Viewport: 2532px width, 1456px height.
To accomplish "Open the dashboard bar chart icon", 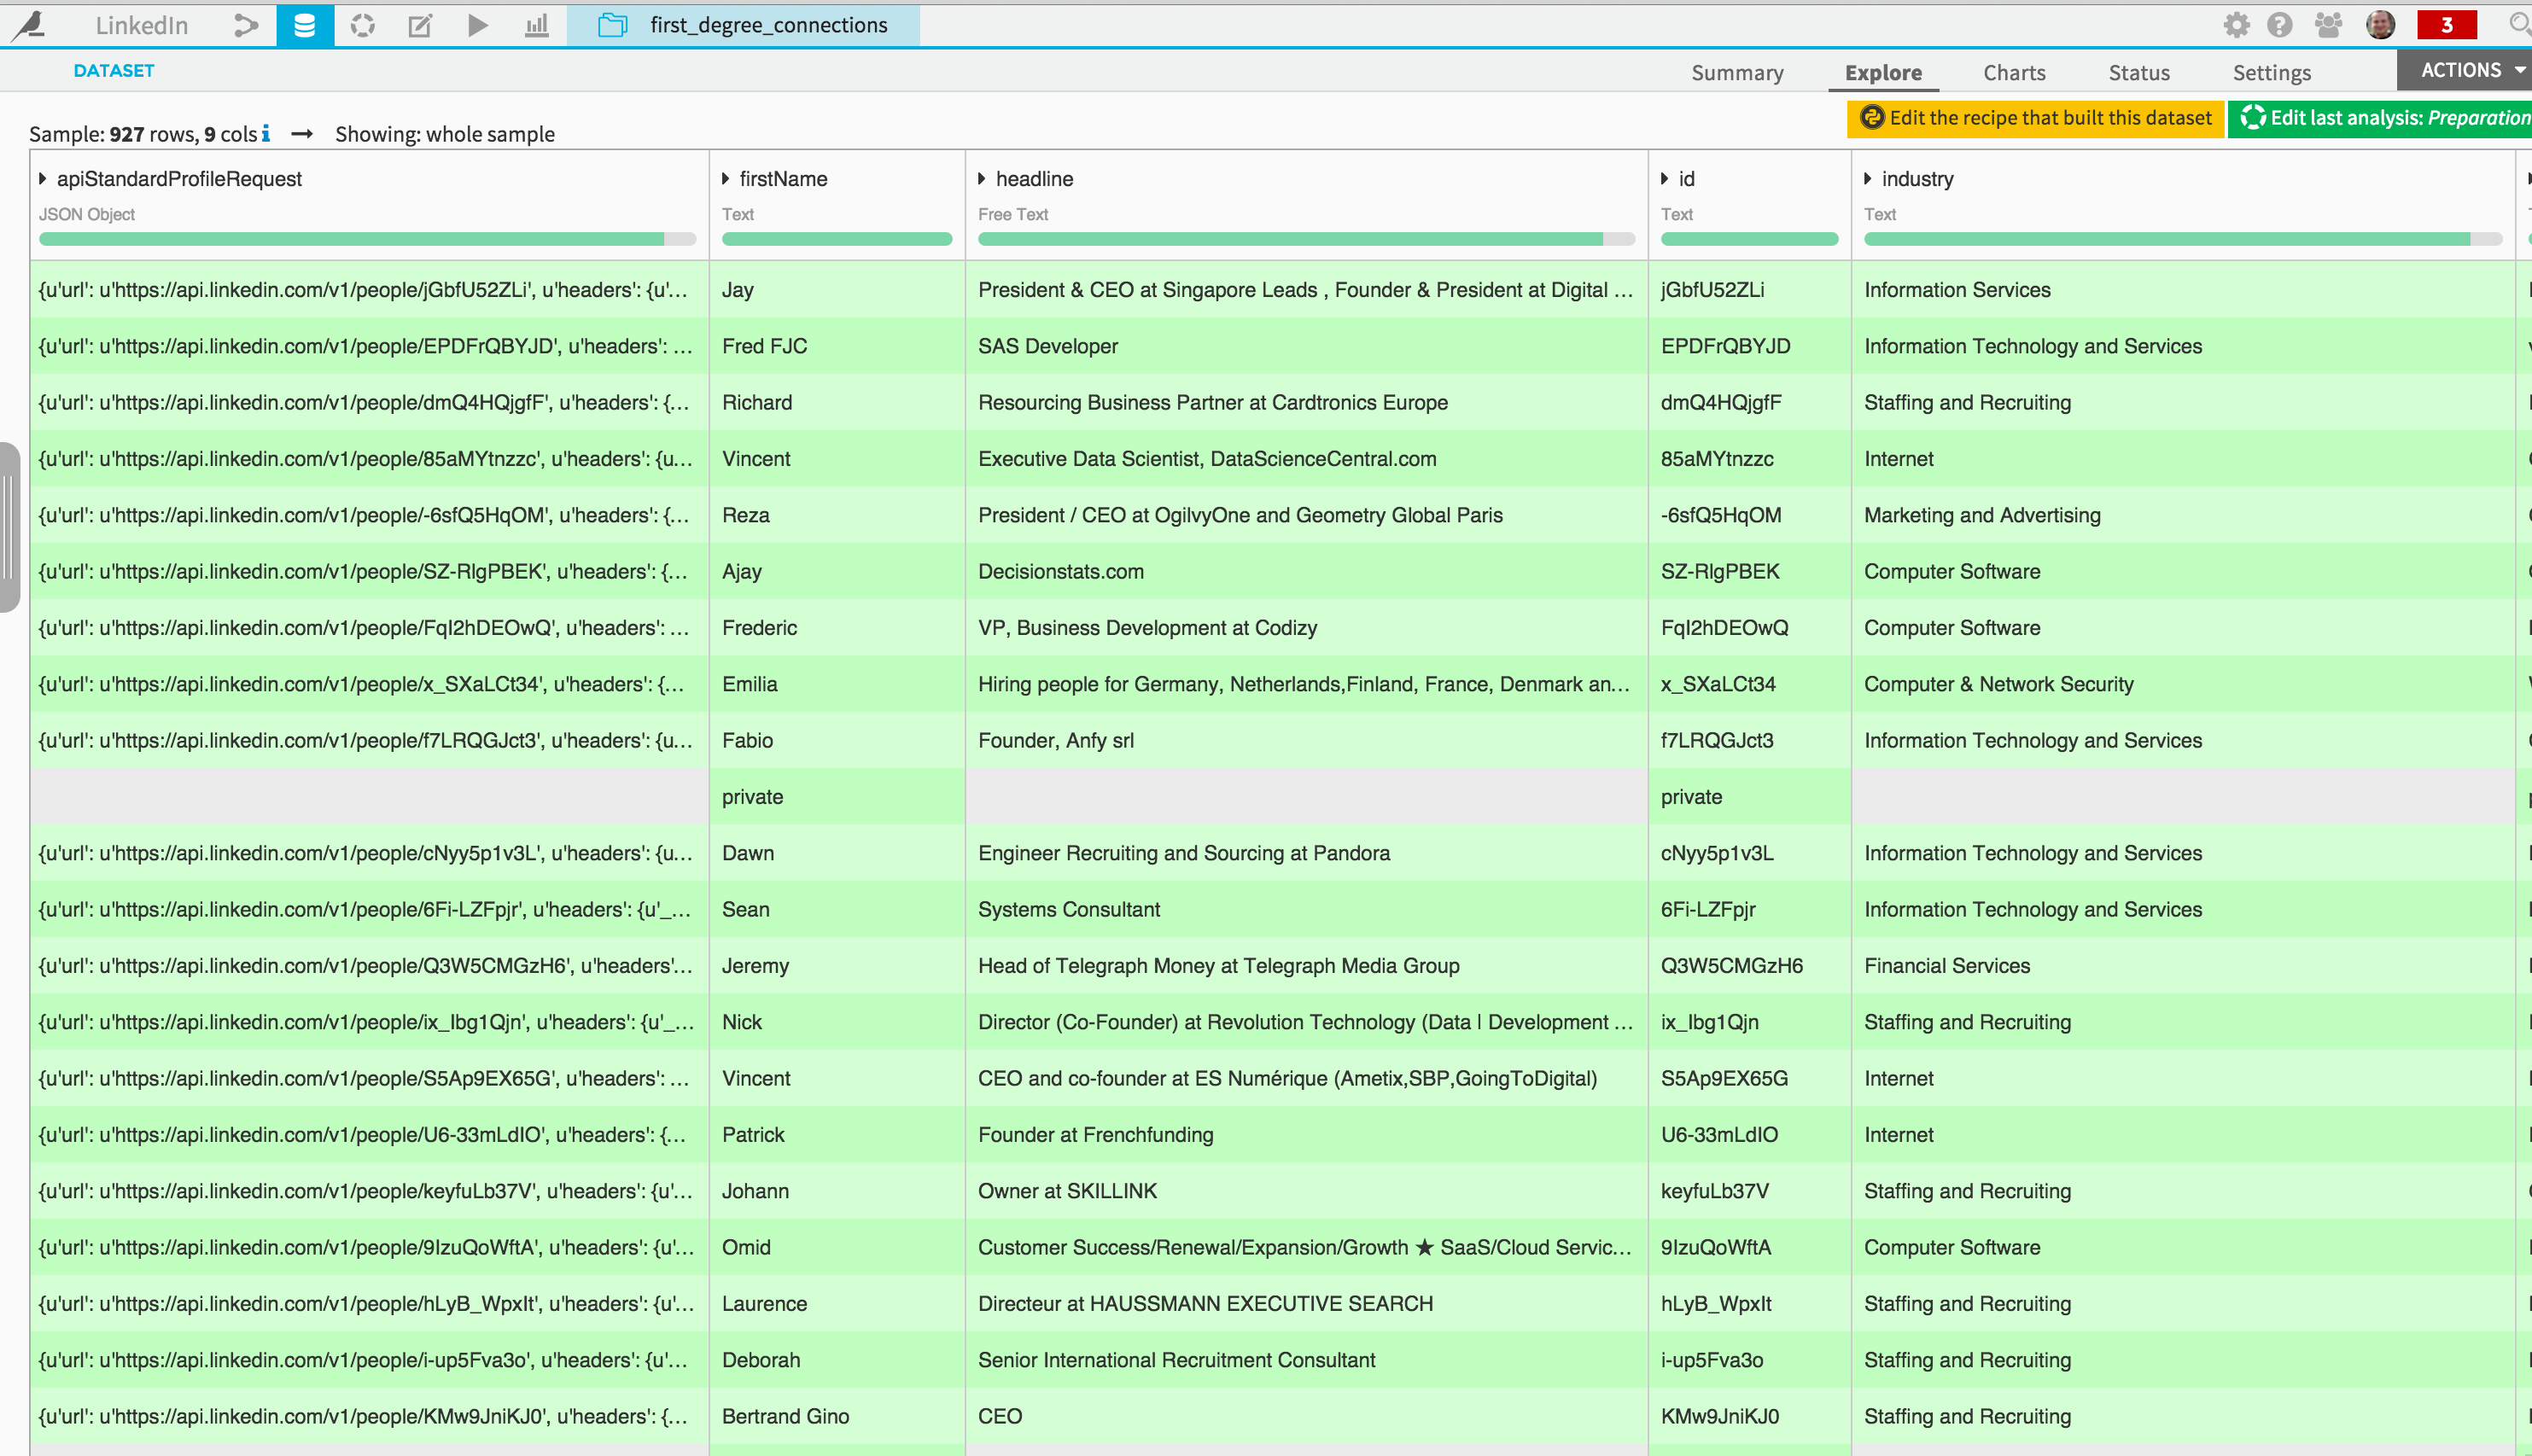I will coord(537,25).
